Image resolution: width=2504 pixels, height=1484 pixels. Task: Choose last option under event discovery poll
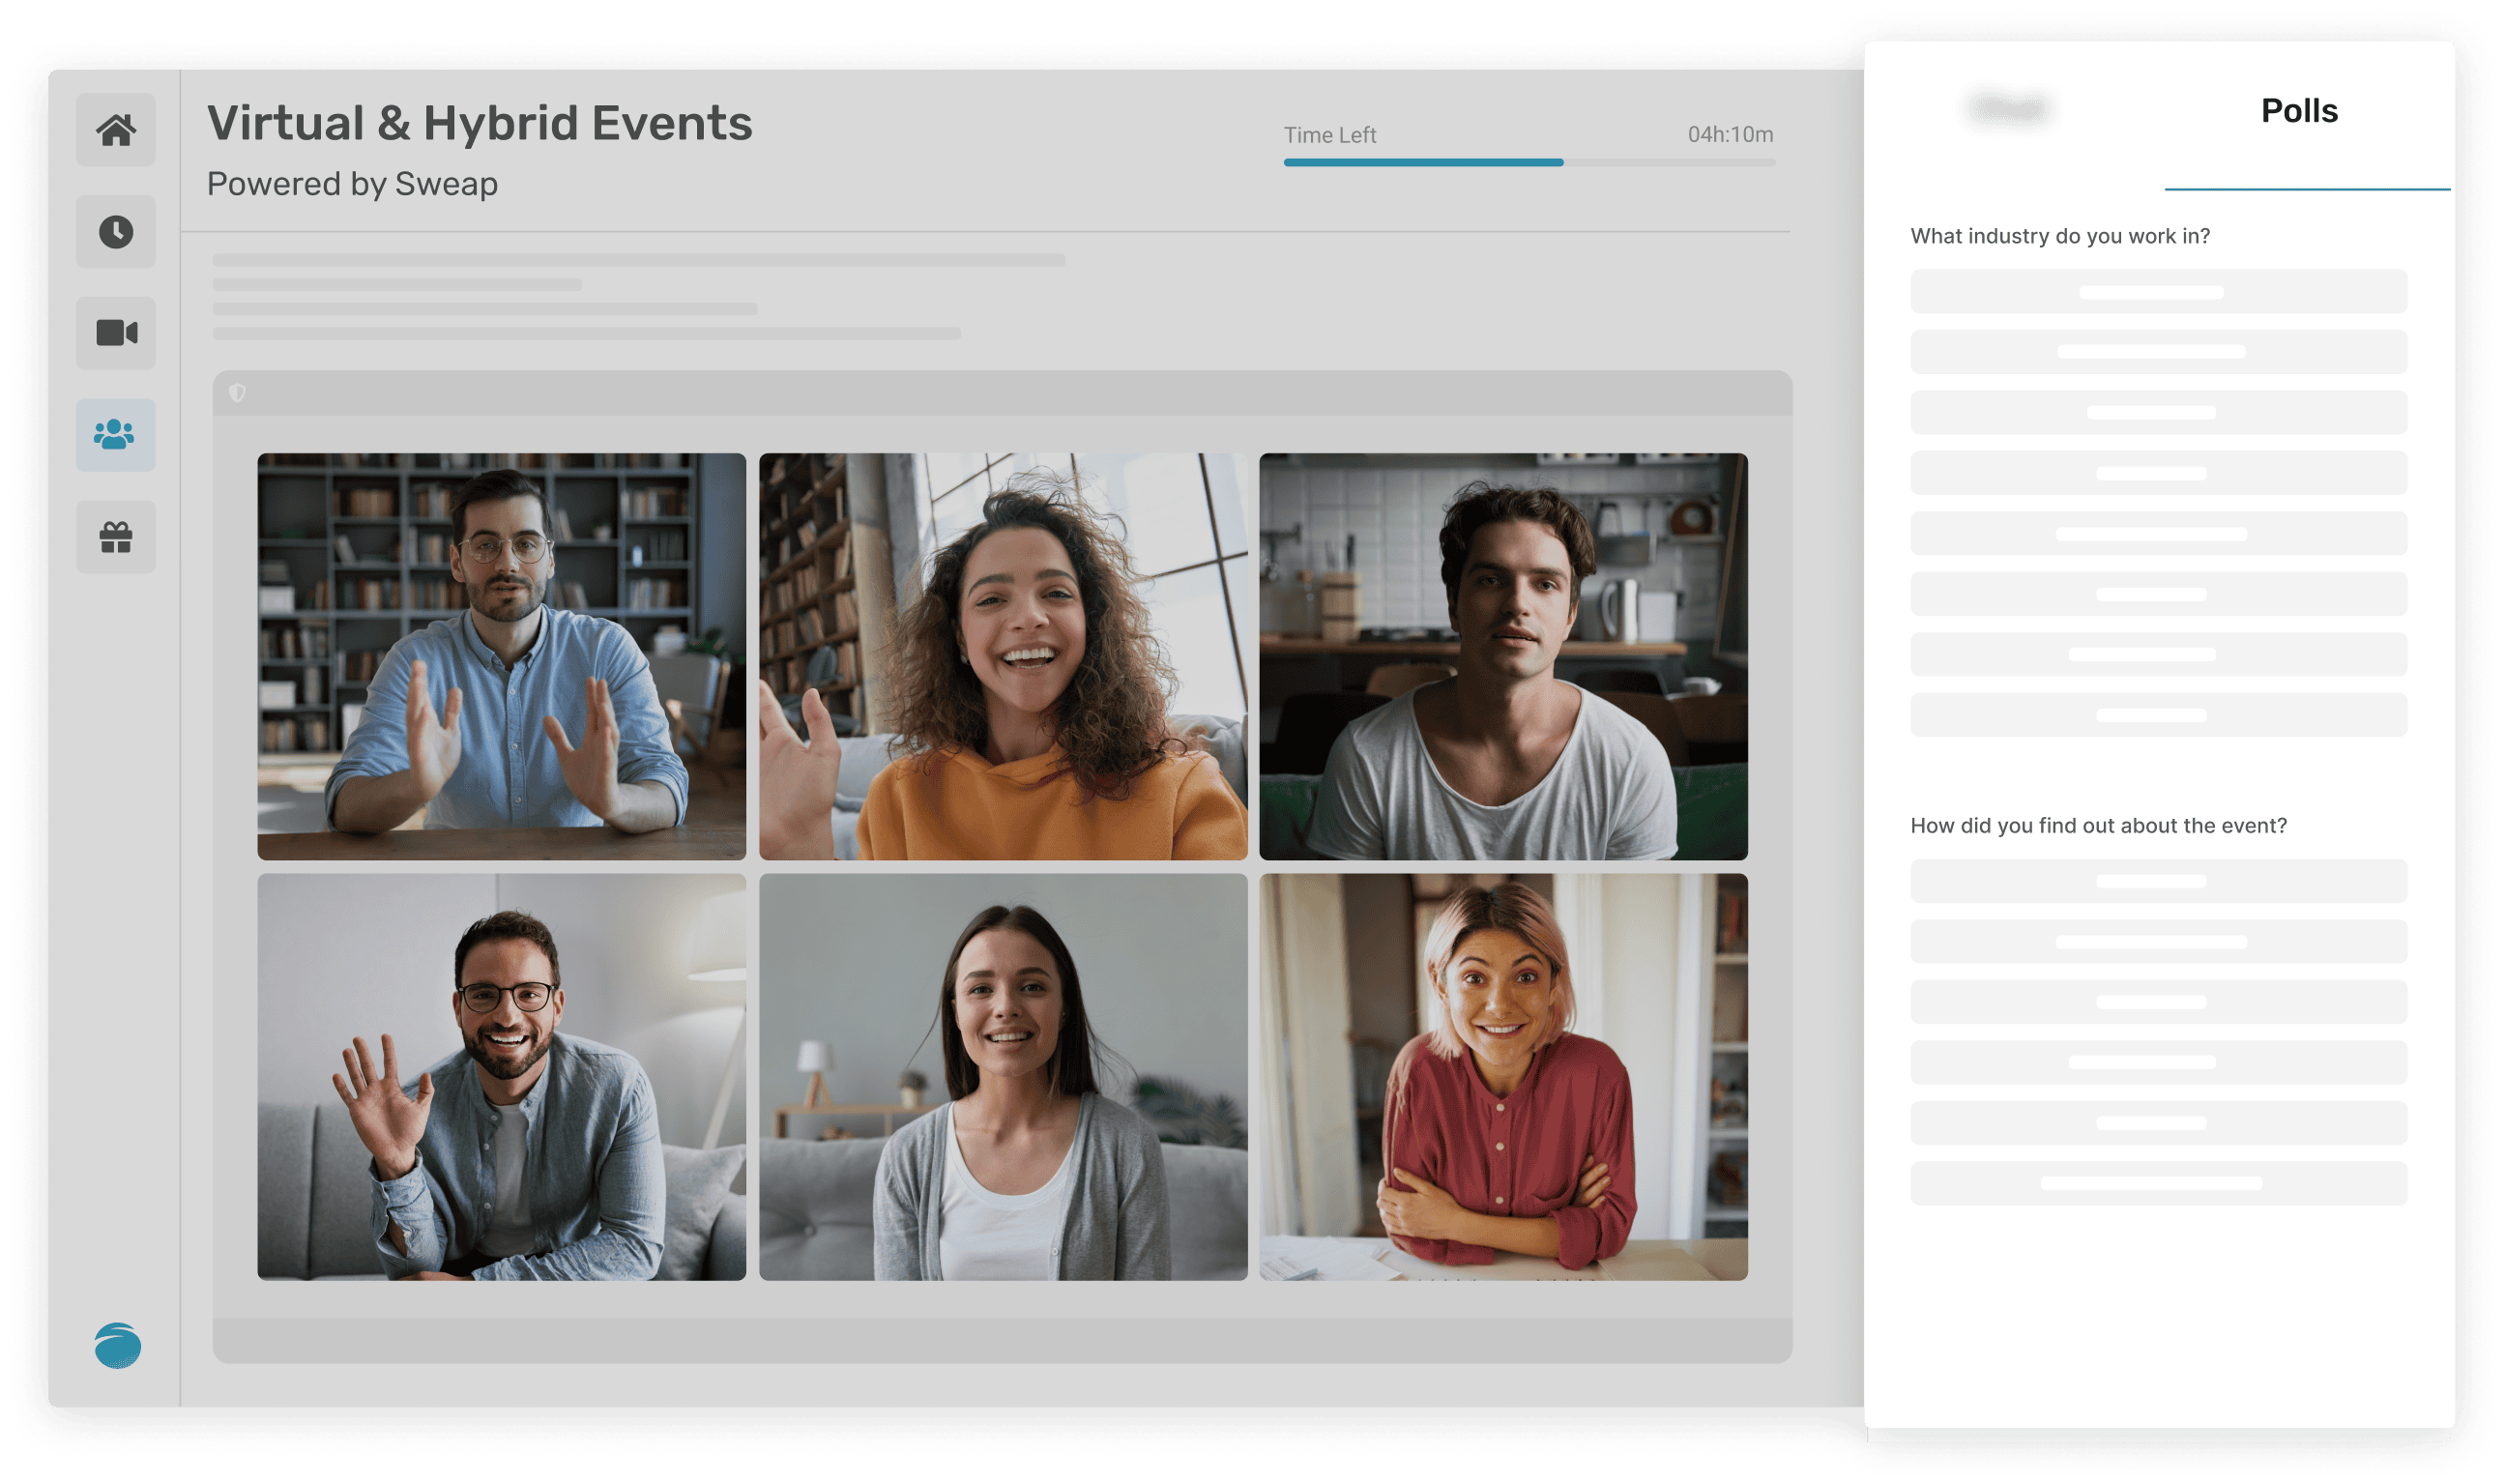pos(2157,1183)
